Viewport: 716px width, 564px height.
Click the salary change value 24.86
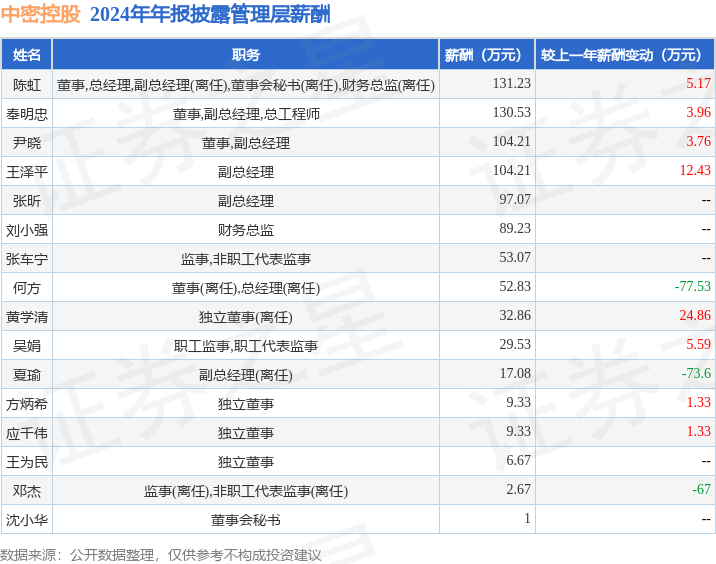click(x=695, y=315)
